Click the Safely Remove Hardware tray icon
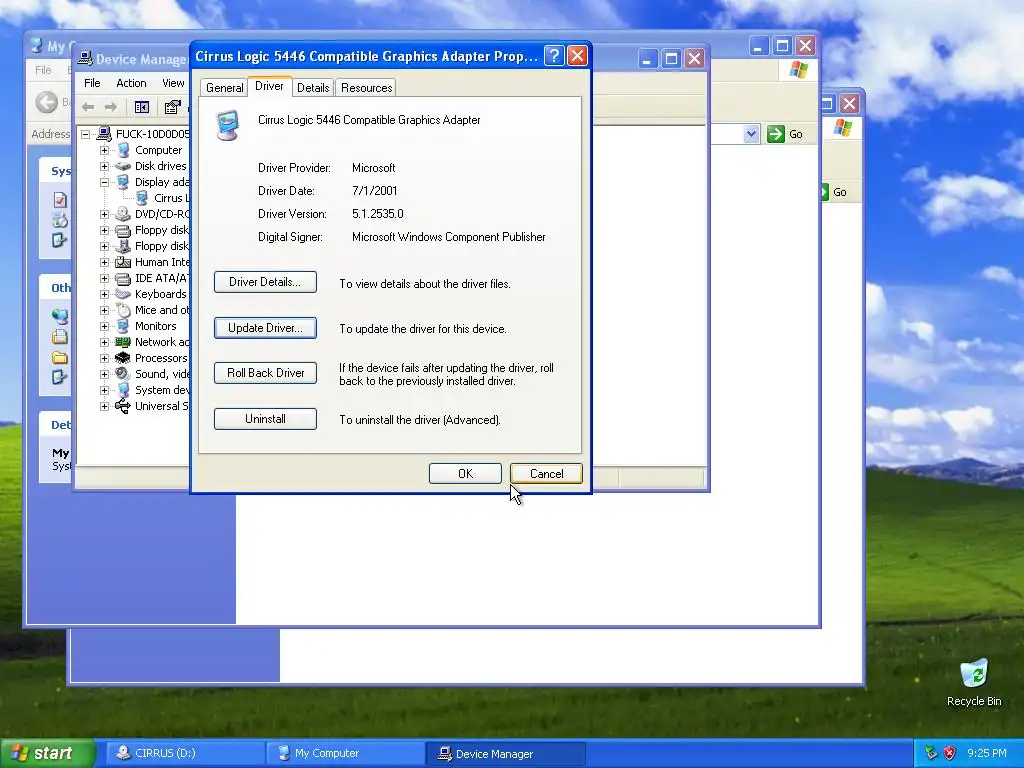The height and width of the screenshot is (768, 1024). (931, 753)
